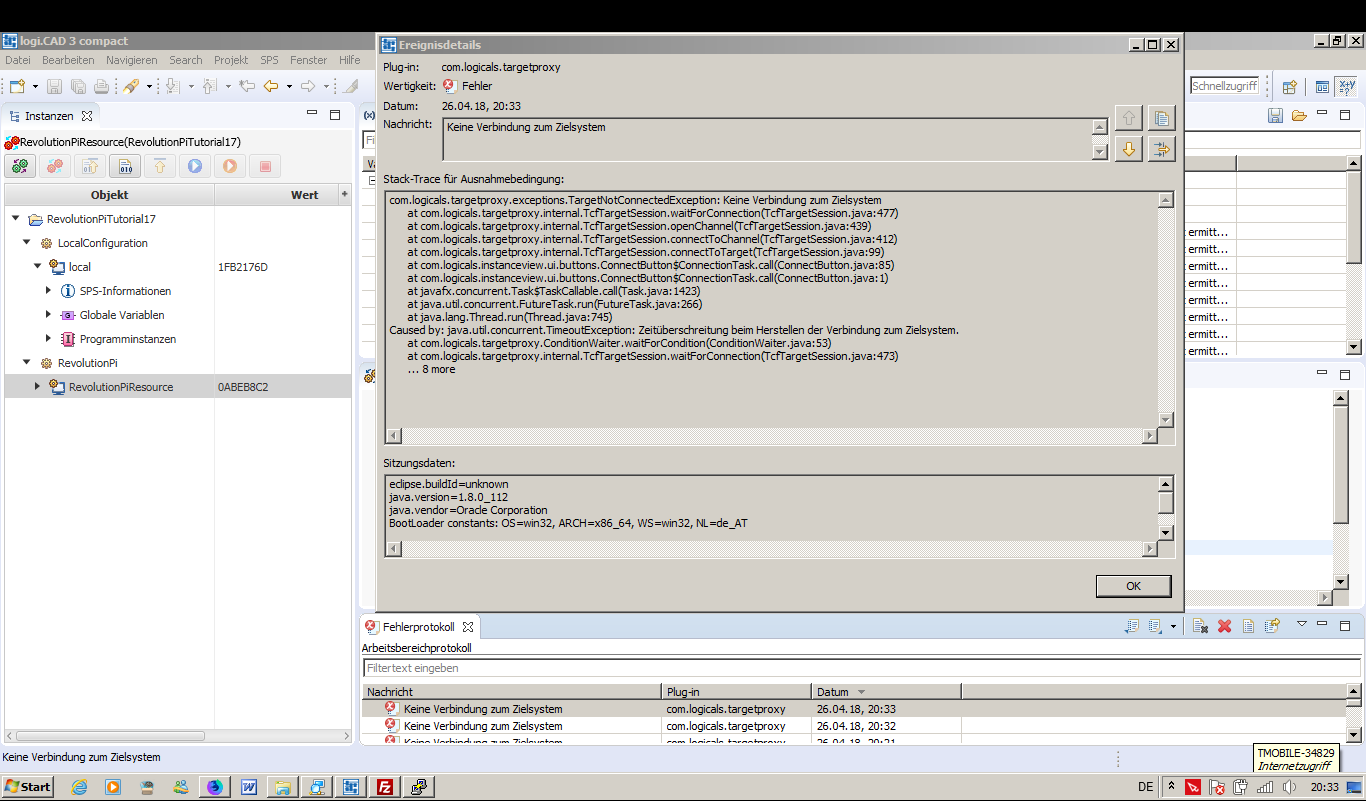The height and width of the screenshot is (801, 1366).
Task: Click the Windows Start button
Action: pyautogui.click(x=28, y=787)
